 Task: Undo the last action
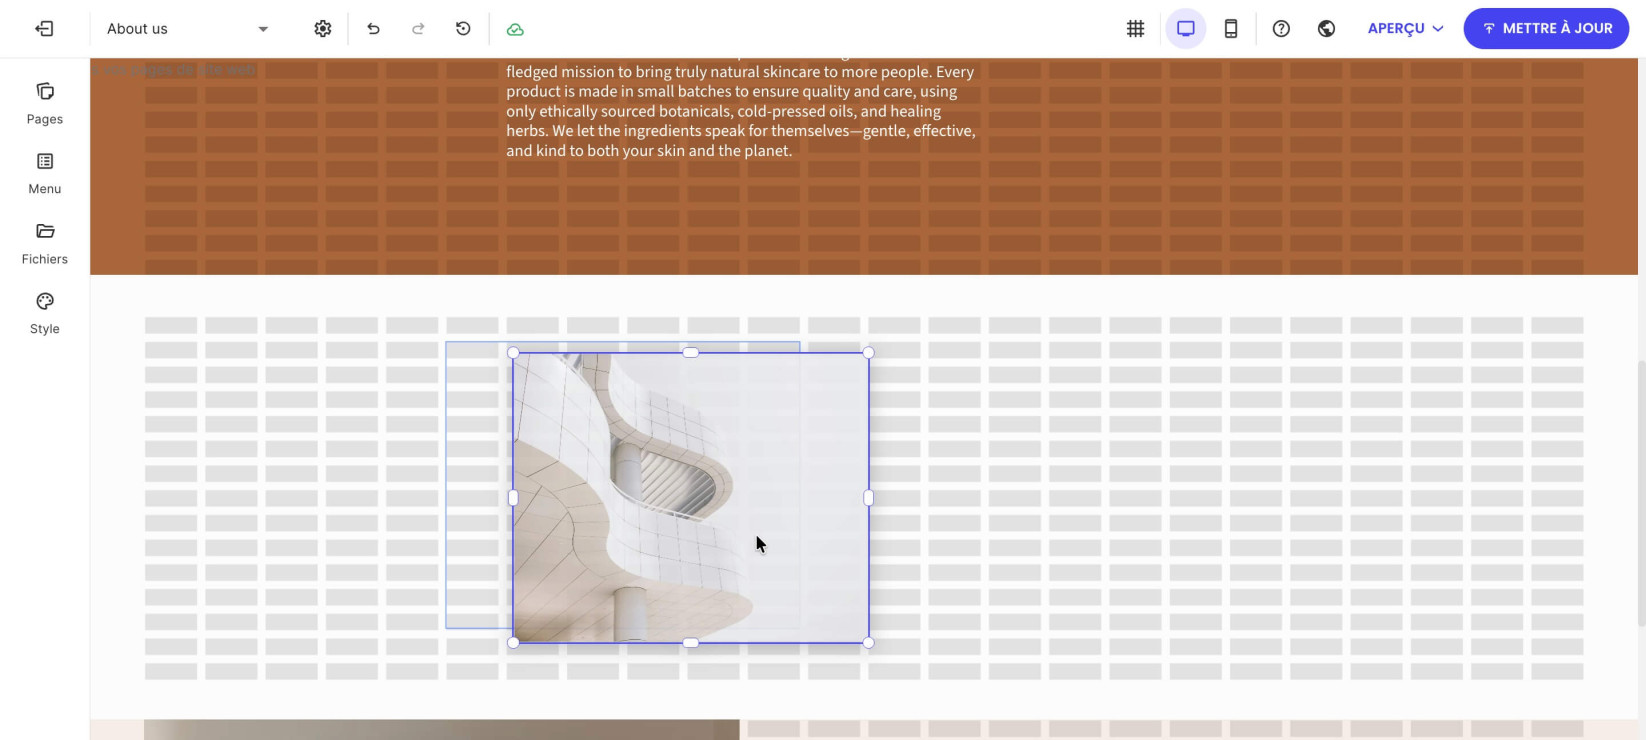pos(373,29)
